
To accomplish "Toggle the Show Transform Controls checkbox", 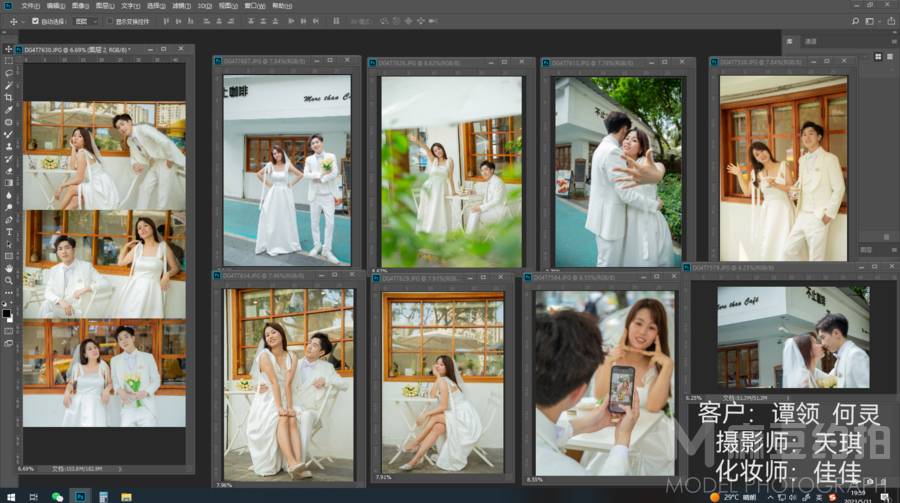I will (x=110, y=21).
